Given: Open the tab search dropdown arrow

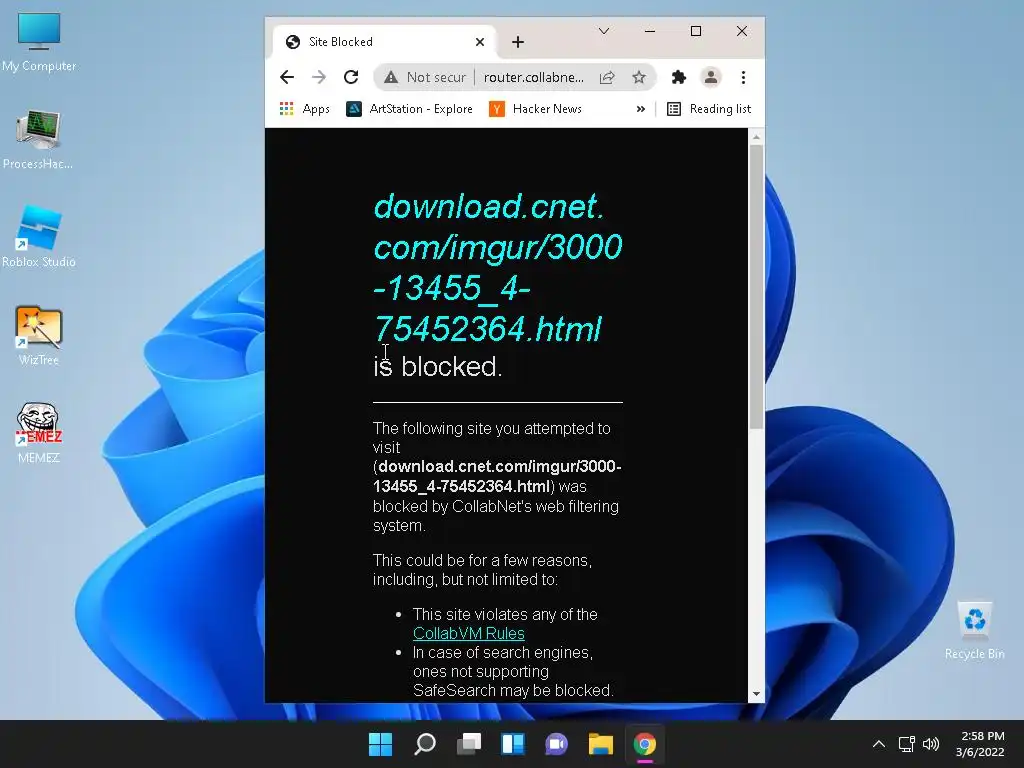Looking at the screenshot, I should click(x=604, y=31).
